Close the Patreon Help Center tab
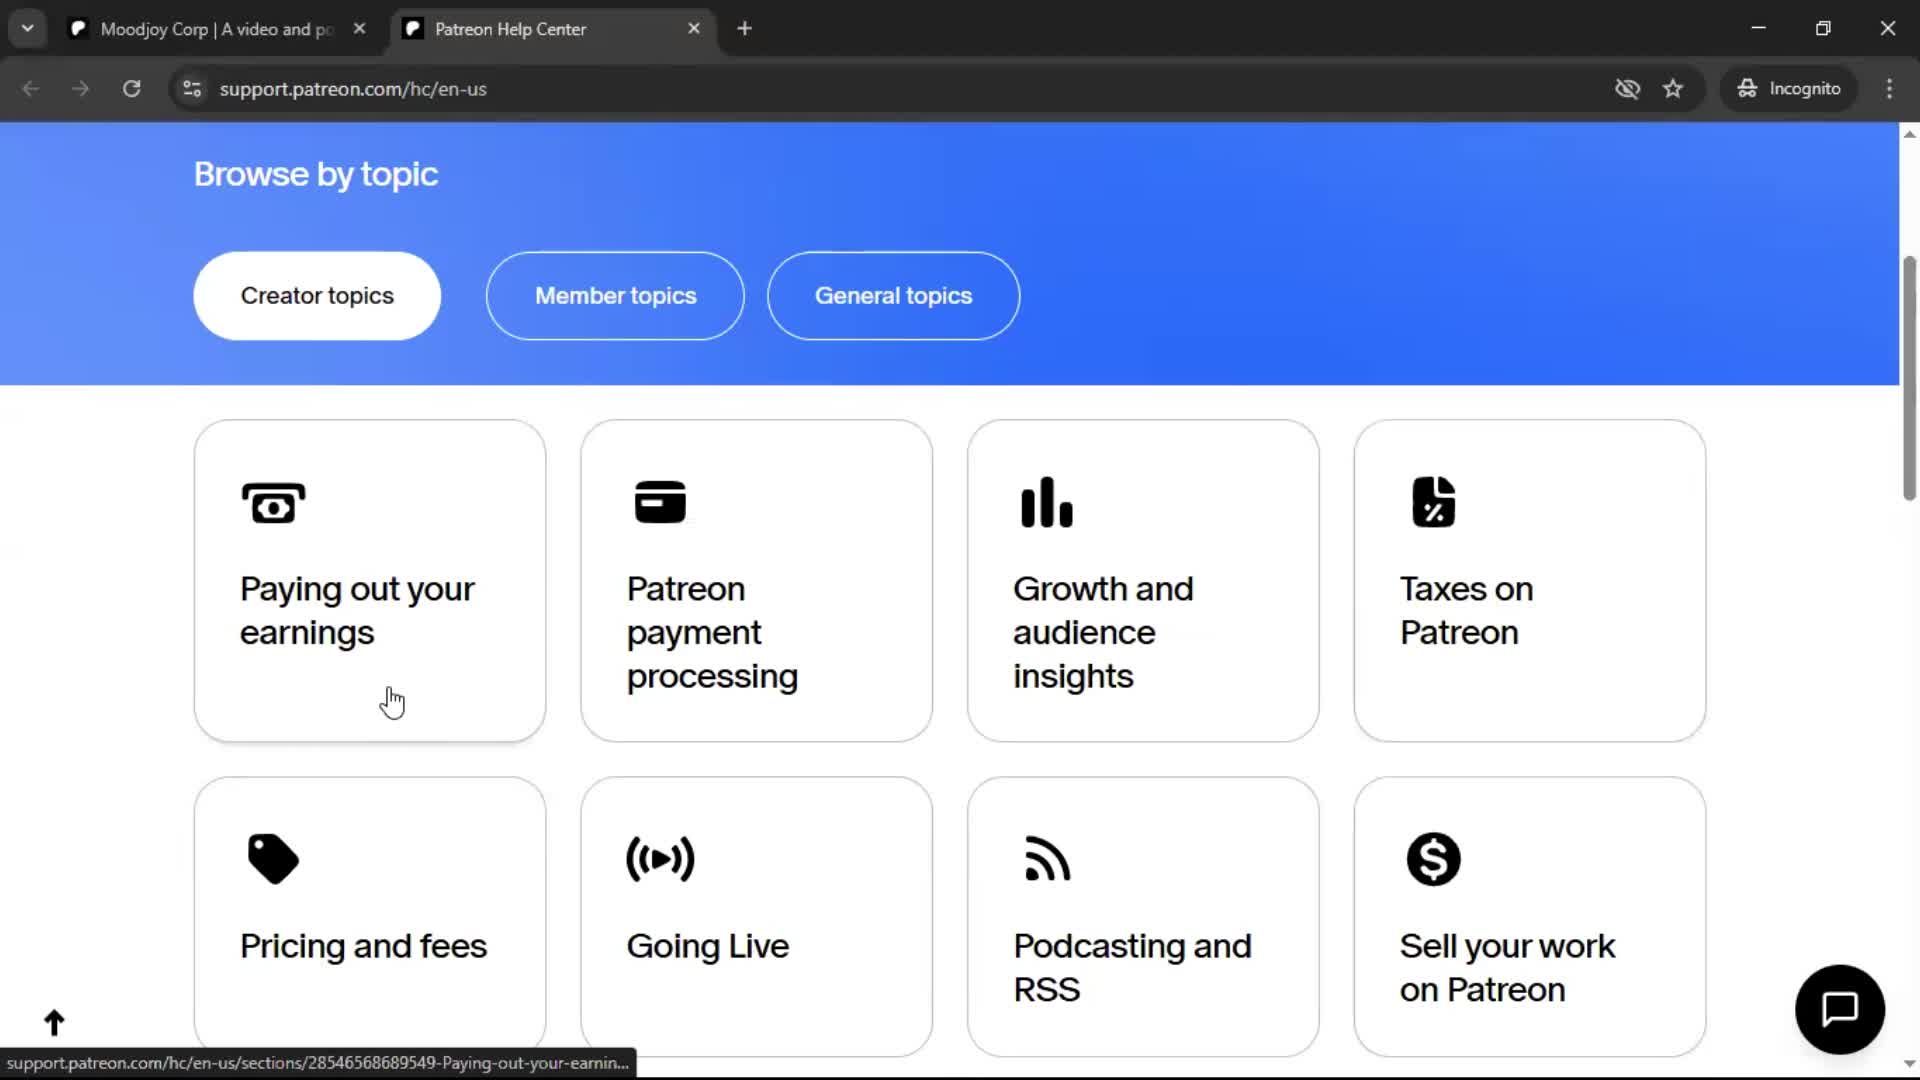Viewport: 1920px width, 1080px height. 694,29
